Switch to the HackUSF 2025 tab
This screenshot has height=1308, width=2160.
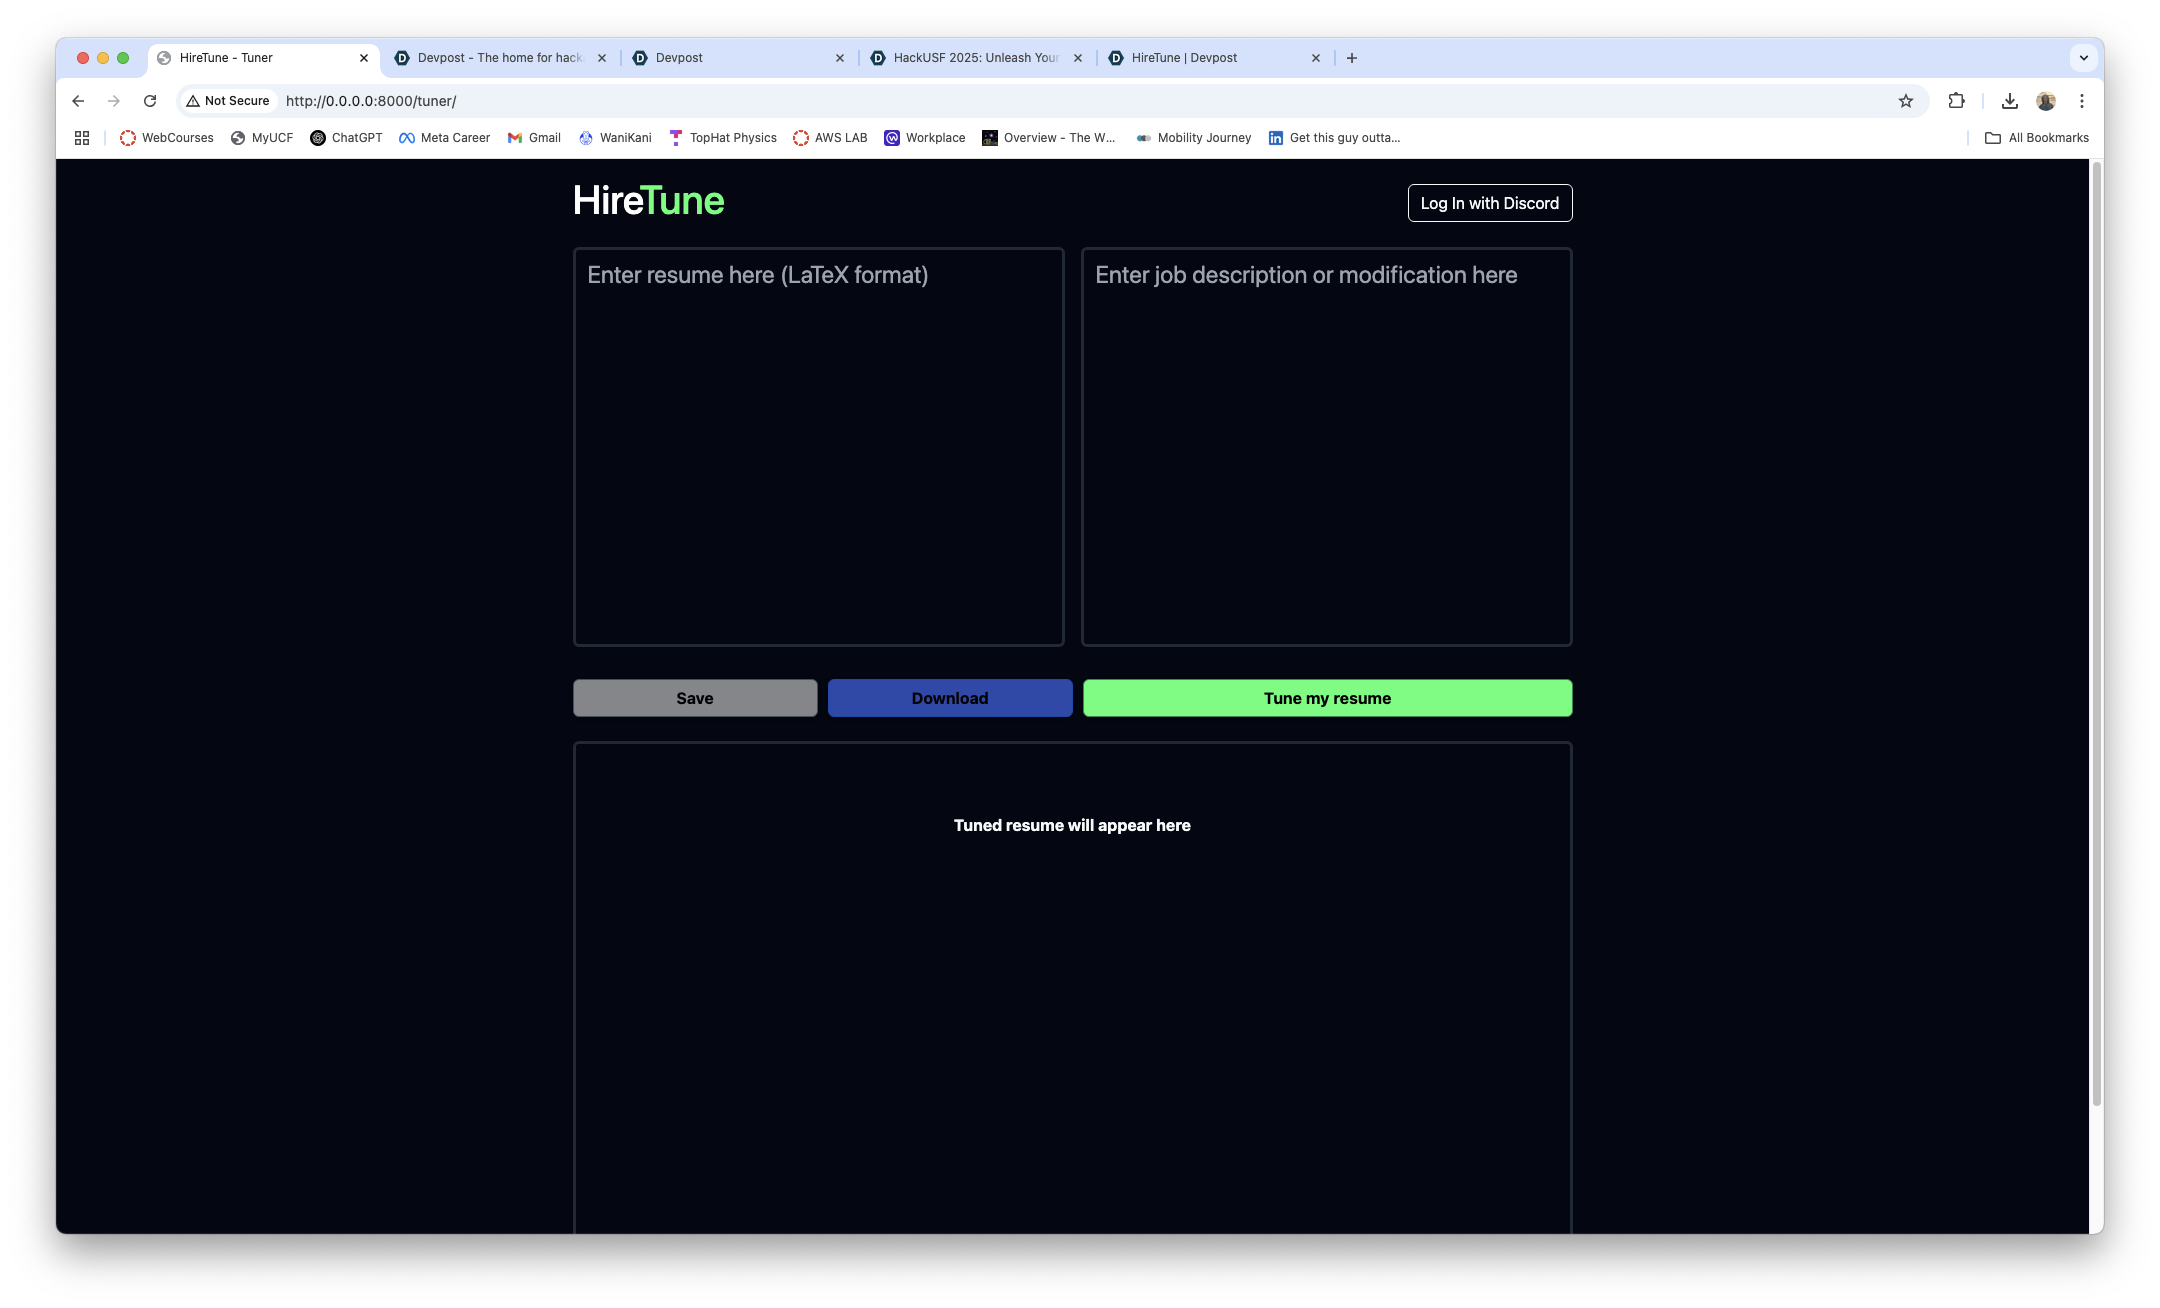coord(974,58)
